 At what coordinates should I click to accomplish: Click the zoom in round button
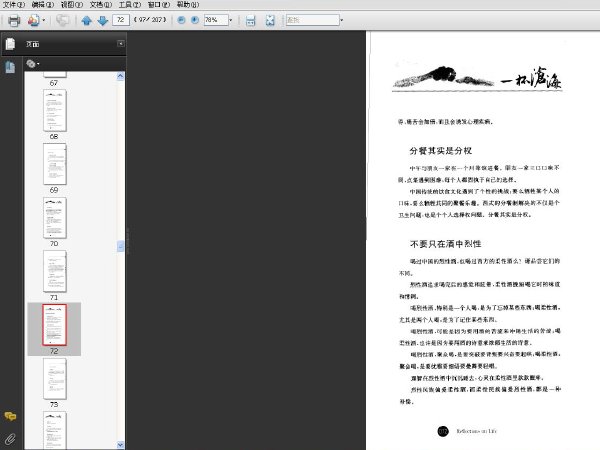point(195,20)
